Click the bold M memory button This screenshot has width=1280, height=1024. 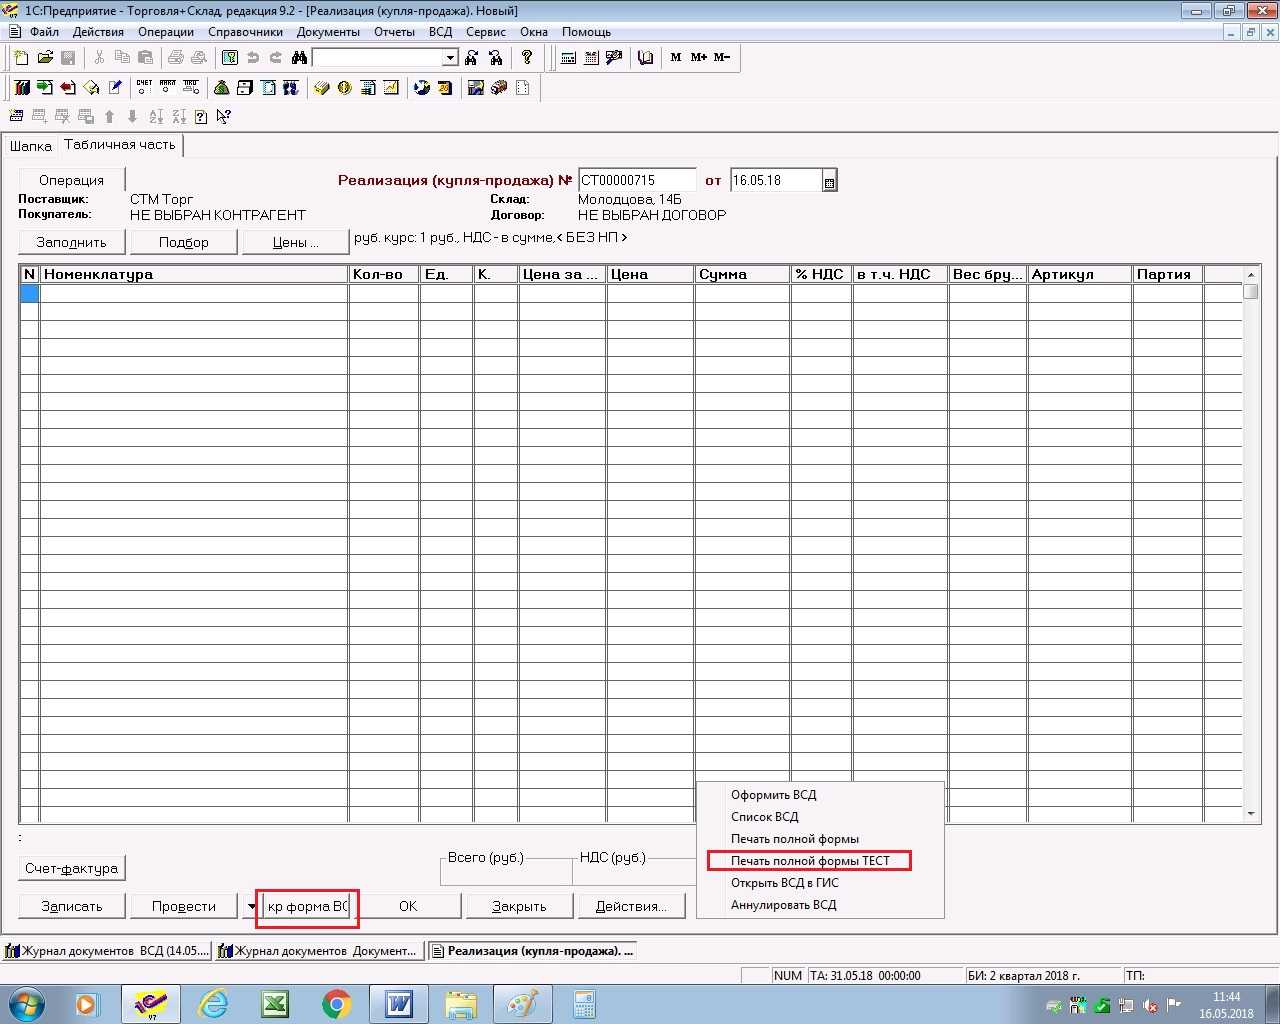(676, 58)
